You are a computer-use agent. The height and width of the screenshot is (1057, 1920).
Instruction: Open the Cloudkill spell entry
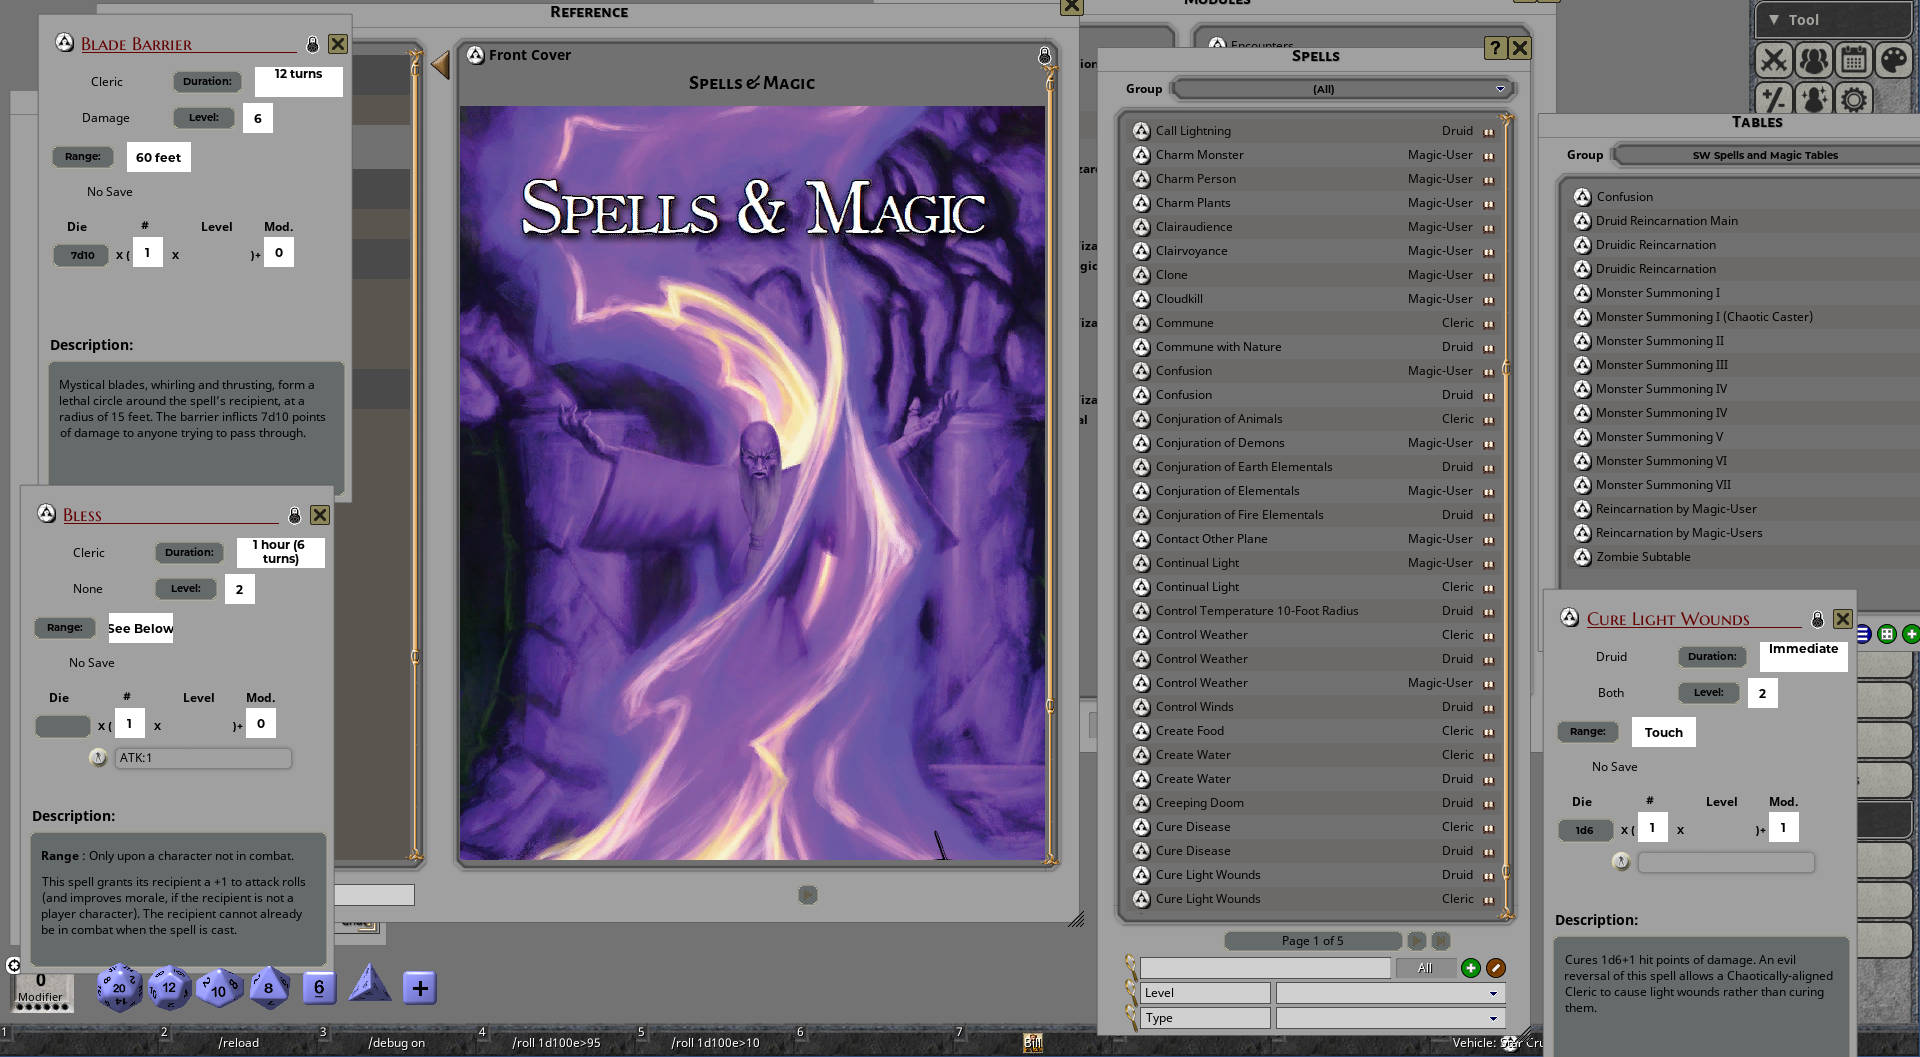1314,299
